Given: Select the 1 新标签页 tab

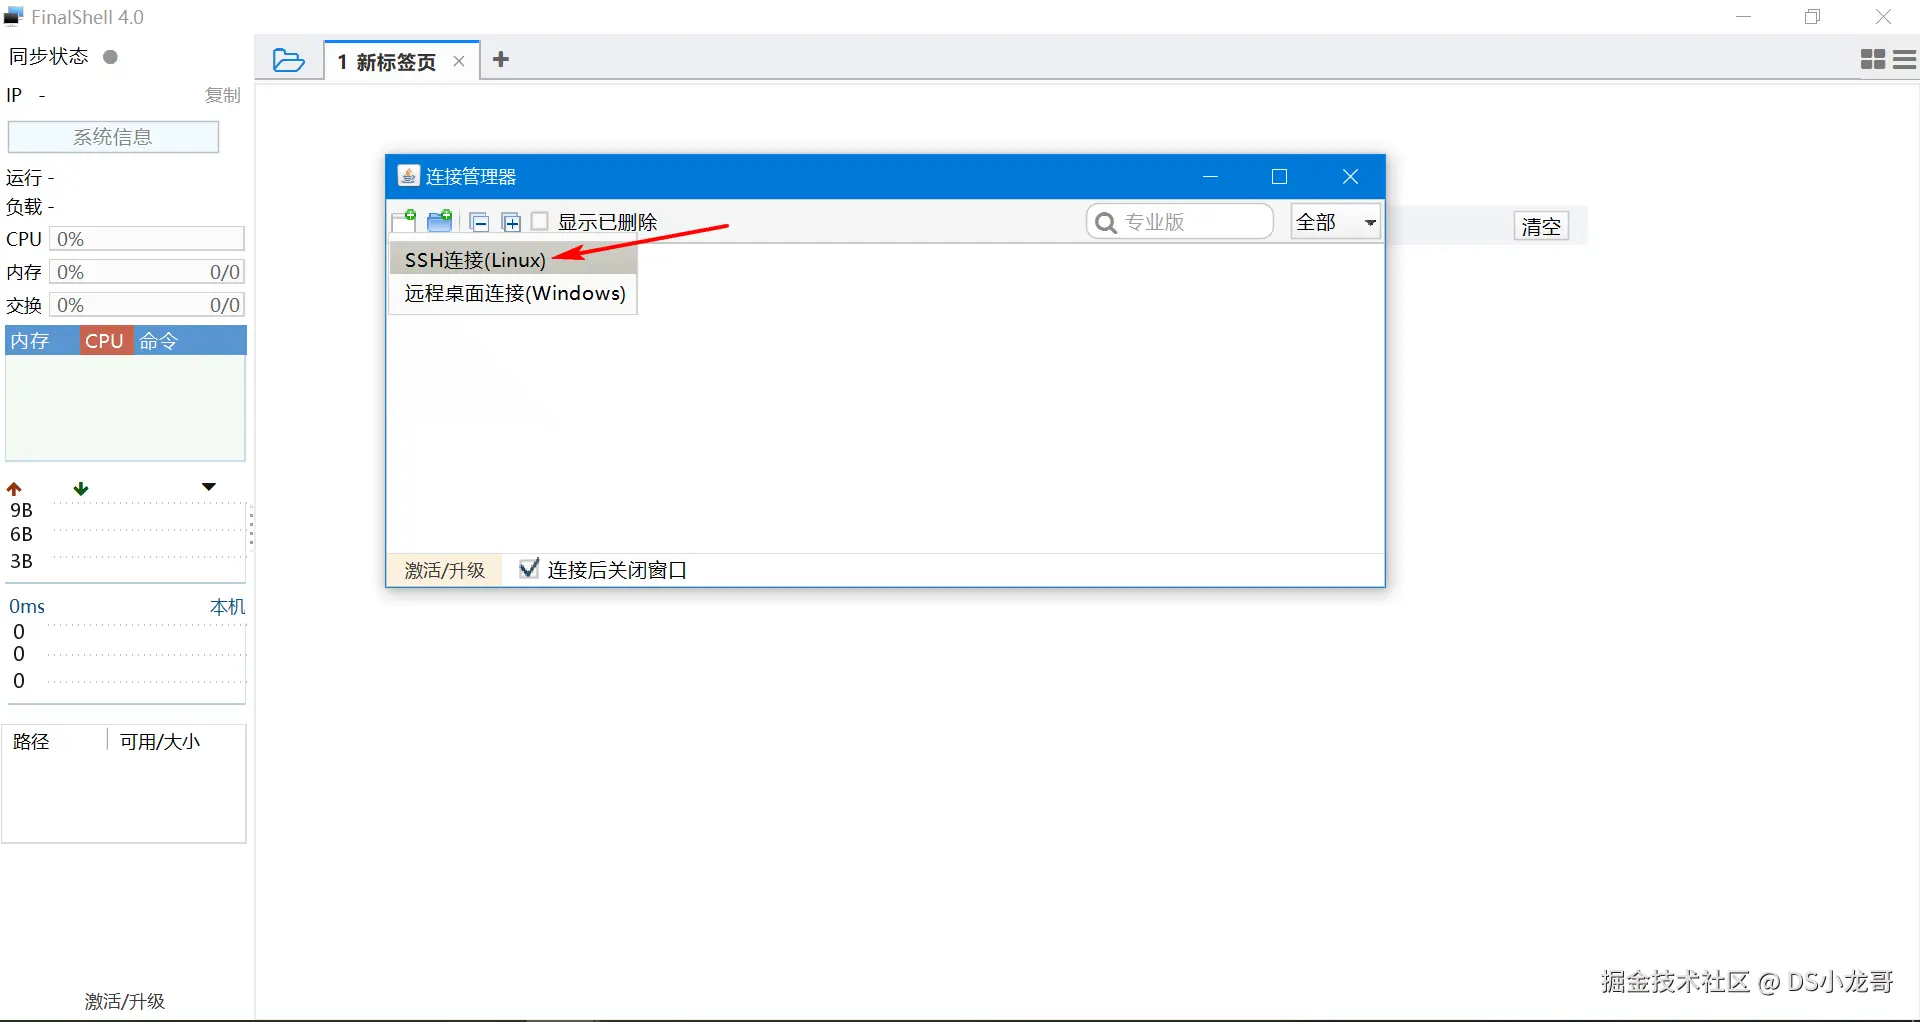Looking at the screenshot, I should (402, 61).
